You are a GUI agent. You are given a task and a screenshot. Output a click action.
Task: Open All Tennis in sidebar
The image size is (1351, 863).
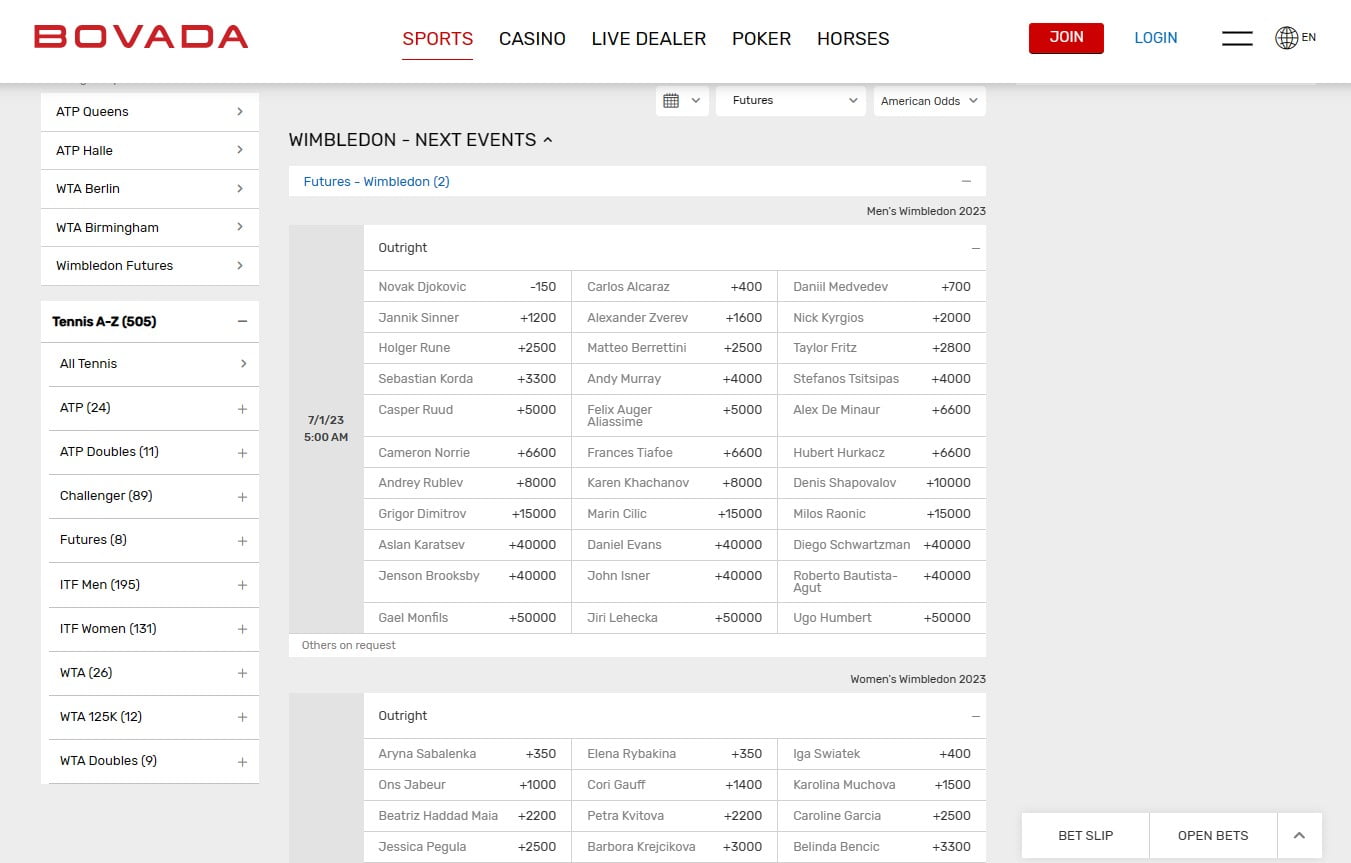[154, 364]
